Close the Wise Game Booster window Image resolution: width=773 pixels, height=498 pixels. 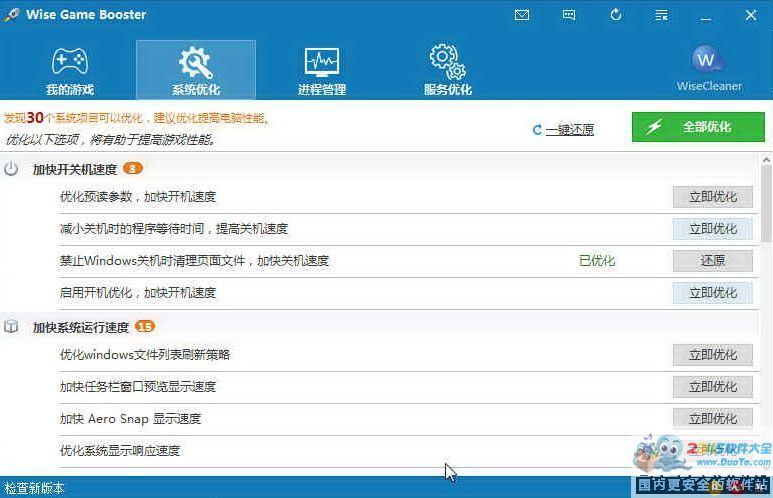[x=751, y=15]
